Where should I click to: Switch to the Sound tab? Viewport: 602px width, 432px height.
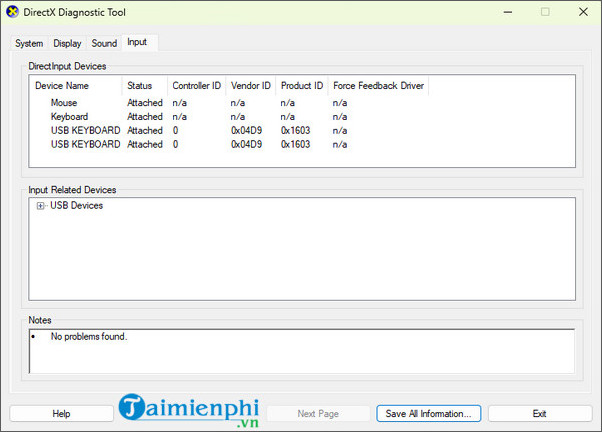click(104, 43)
